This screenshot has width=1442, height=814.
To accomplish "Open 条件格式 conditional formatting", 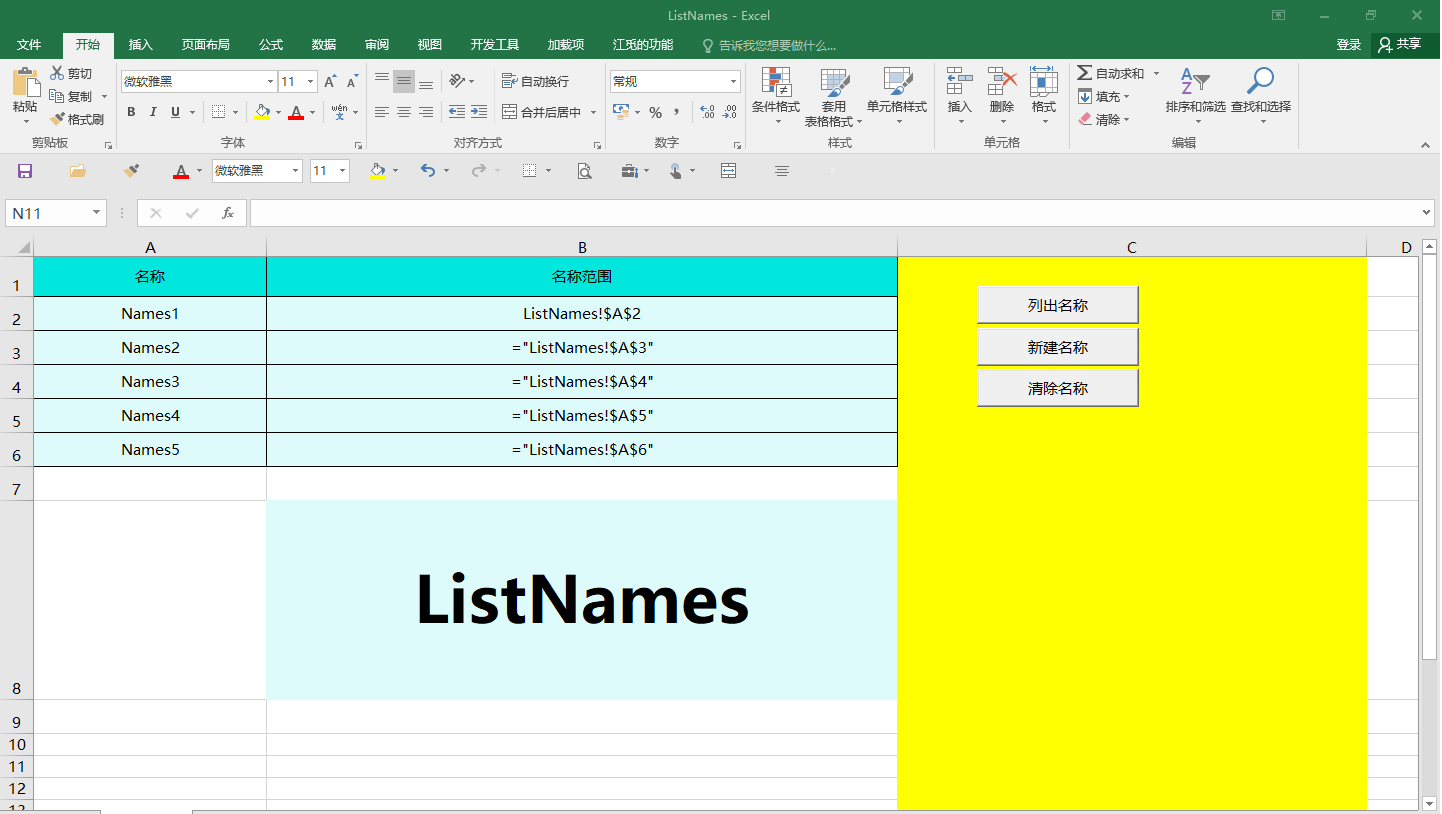I will click(776, 97).
